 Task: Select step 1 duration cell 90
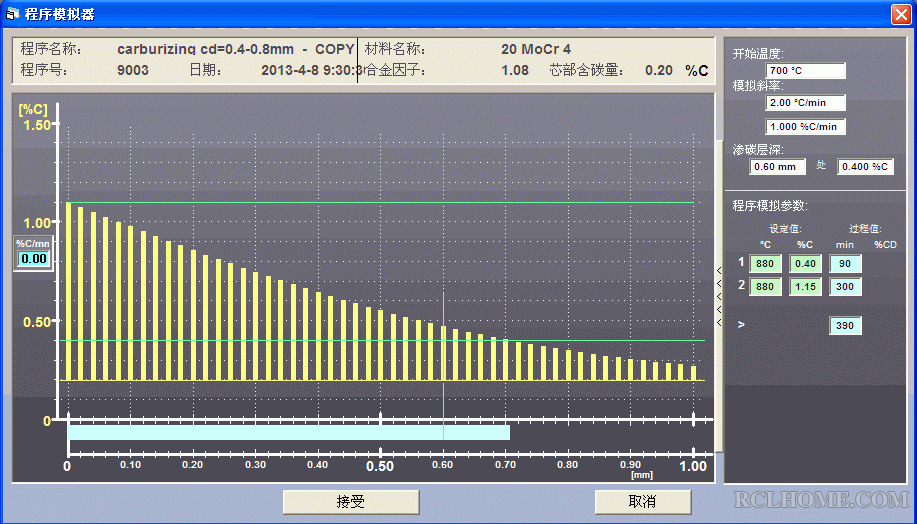(x=845, y=264)
